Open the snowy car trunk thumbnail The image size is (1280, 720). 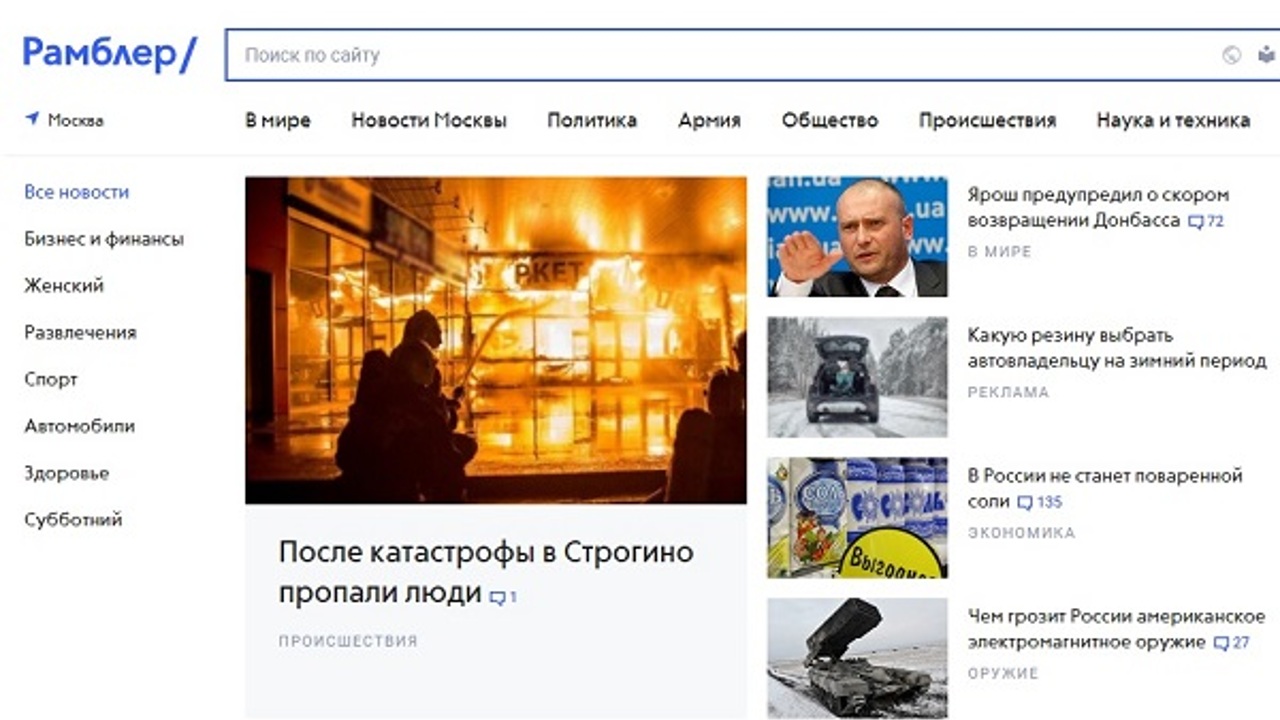[x=857, y=377]
